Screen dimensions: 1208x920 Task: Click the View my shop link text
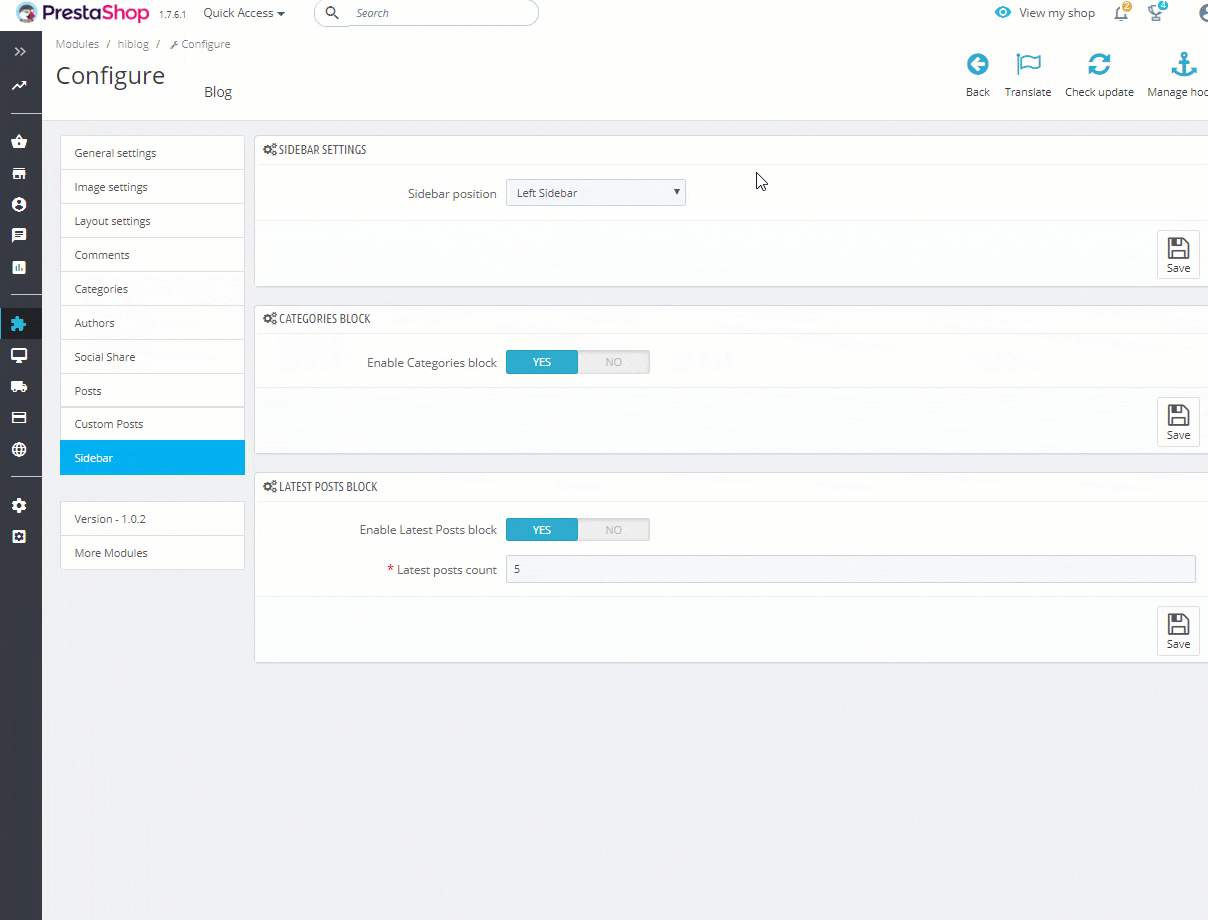pyautogui.click(x=1057, y=13)
